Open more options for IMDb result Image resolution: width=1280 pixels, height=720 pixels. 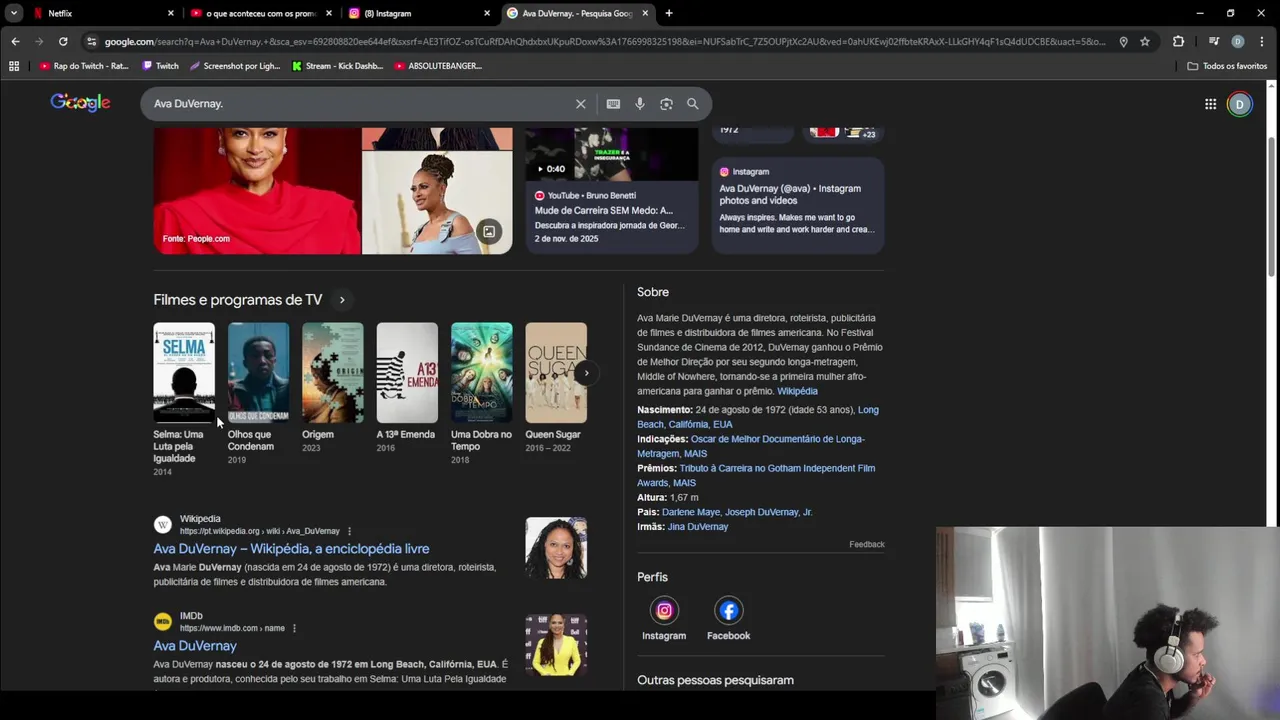pyautogui.click(x=294, y=628)
